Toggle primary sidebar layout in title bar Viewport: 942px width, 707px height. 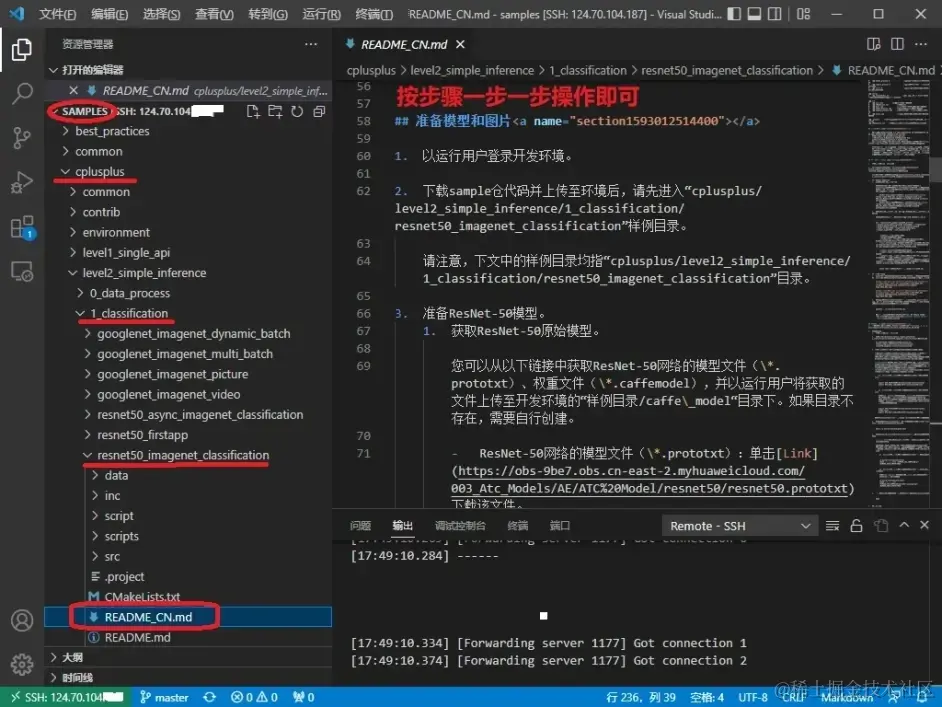click(x=734, y=14)
